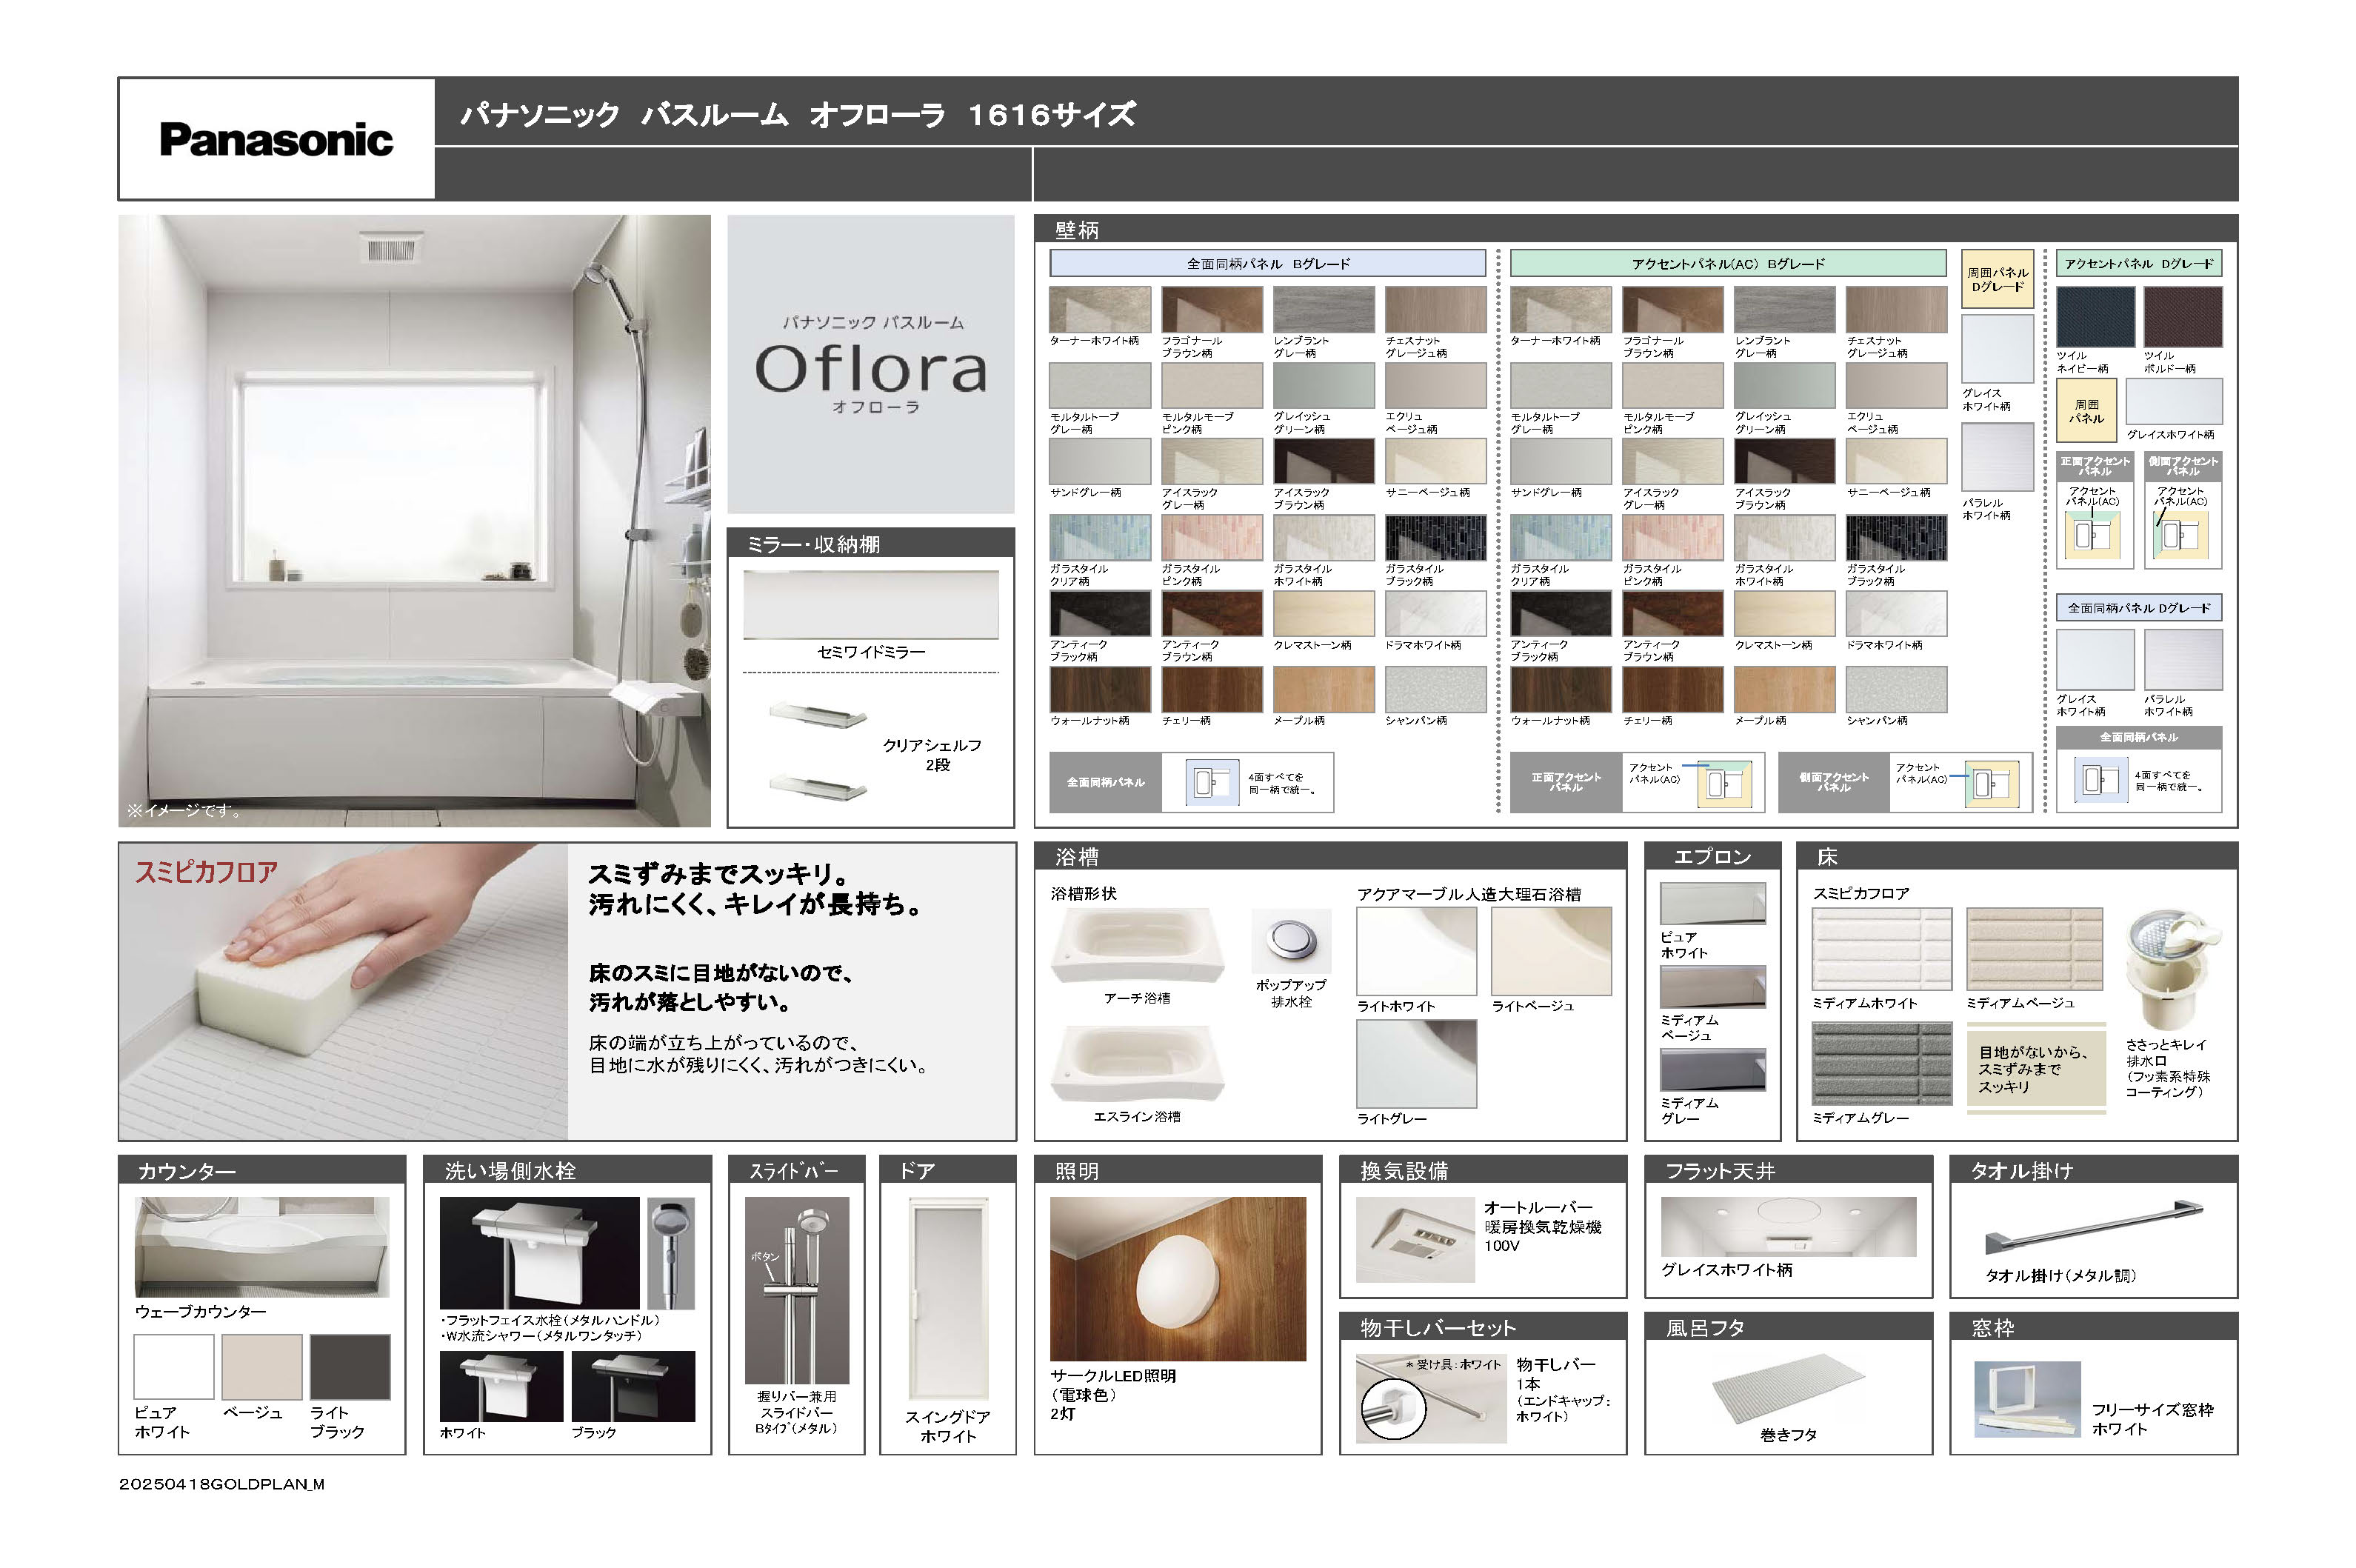
Task: Select ガラスタイルクリア柄 swatch under 全面同柄パネル Bグレード
Action: [x=1099, y=538]
